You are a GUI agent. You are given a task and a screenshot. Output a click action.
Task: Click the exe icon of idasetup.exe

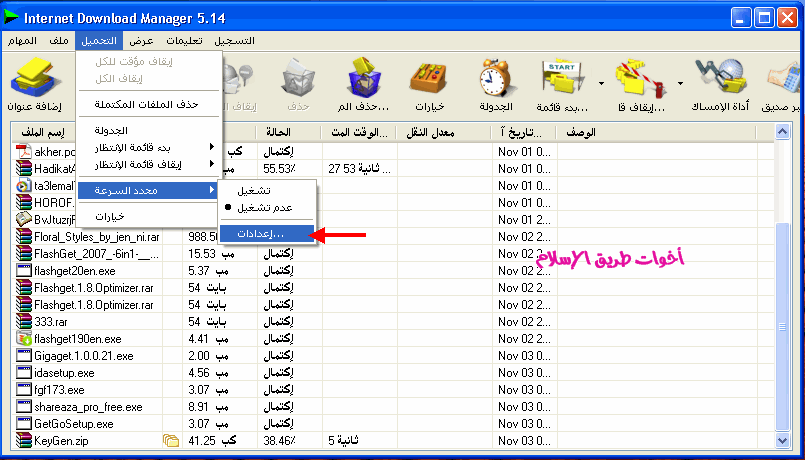click(x=24, y=372)
